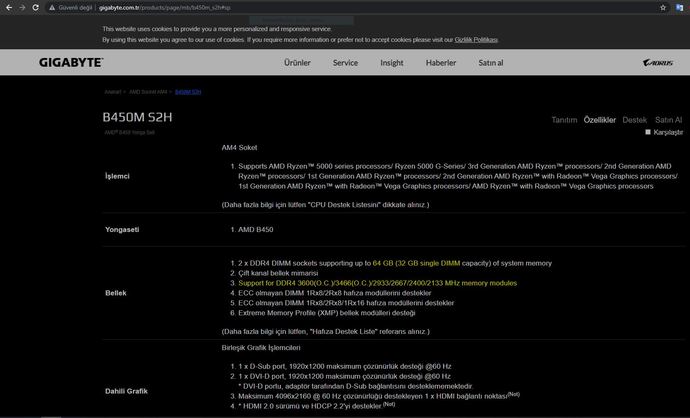Click the first breadcrumb home link
The image size is (690, 418).
113,92
